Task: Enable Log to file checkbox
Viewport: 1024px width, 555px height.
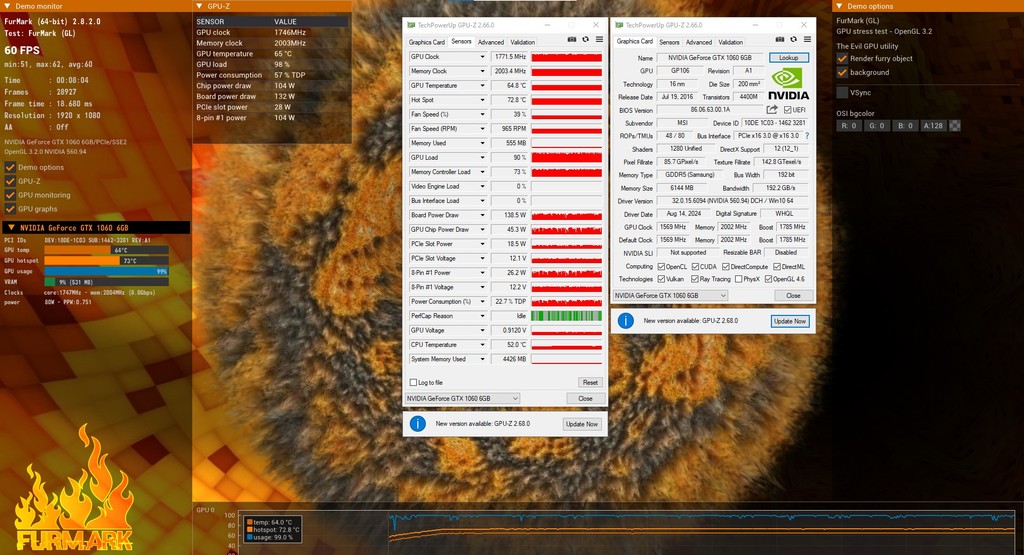Action: coord(413,383)
